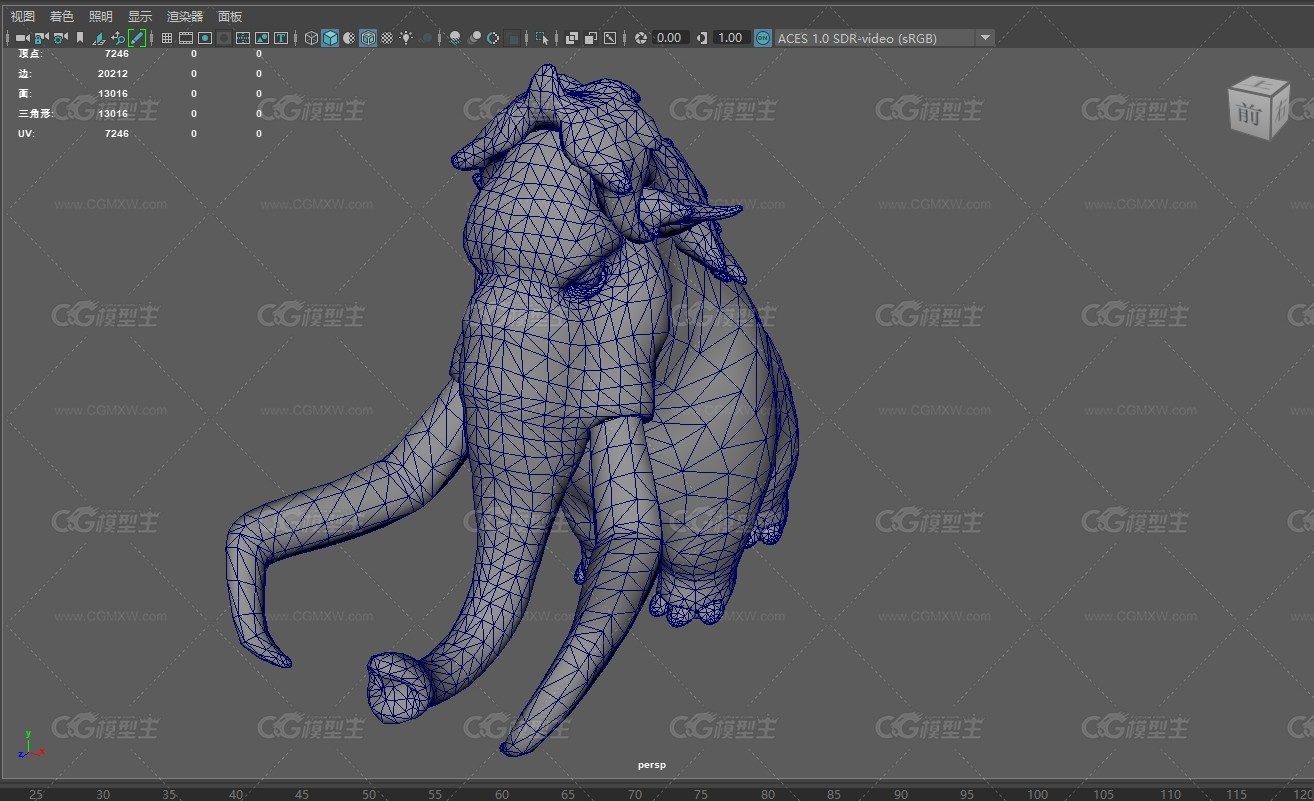
Task: Click the XYZ axis indicator in the viewport corner
Action: point(31,745)
